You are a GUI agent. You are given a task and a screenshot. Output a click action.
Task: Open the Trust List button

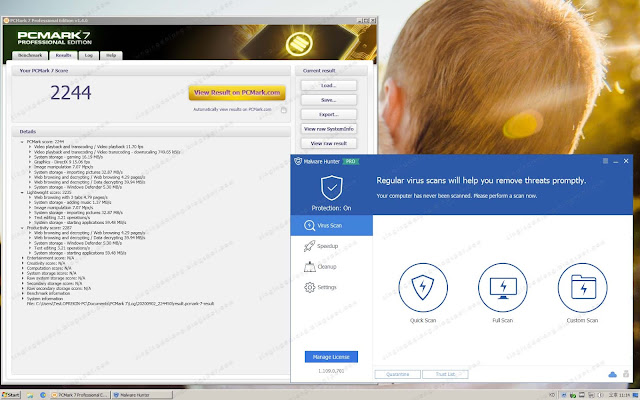445,374
